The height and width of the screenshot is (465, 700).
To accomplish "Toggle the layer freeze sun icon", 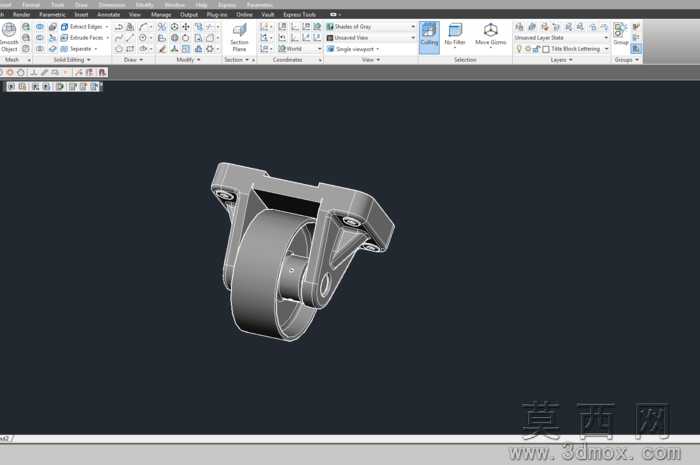I will click(x=527, y=49).
